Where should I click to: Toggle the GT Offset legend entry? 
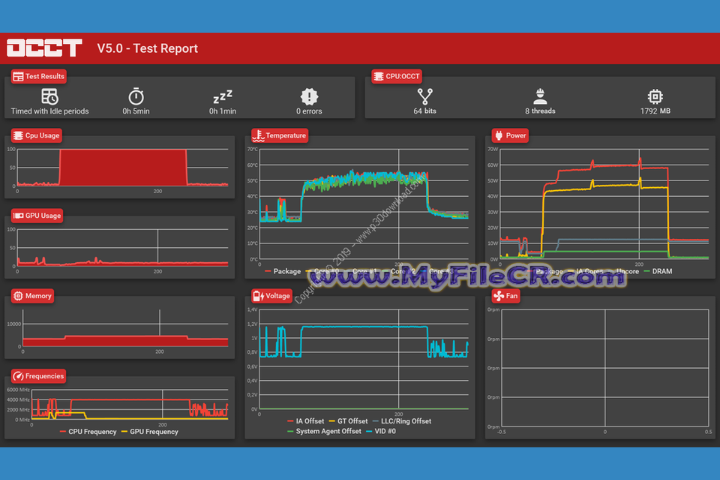[348, 421]
